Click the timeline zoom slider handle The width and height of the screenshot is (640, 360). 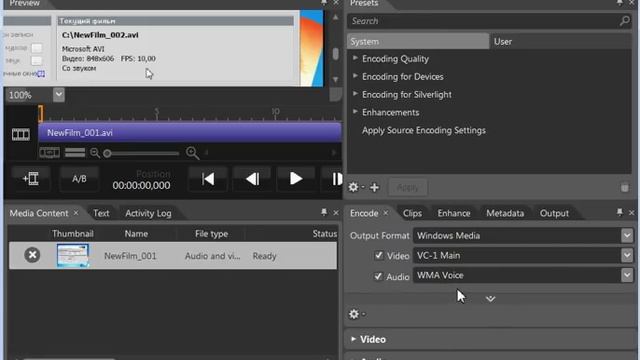click(x=107, y=153)
